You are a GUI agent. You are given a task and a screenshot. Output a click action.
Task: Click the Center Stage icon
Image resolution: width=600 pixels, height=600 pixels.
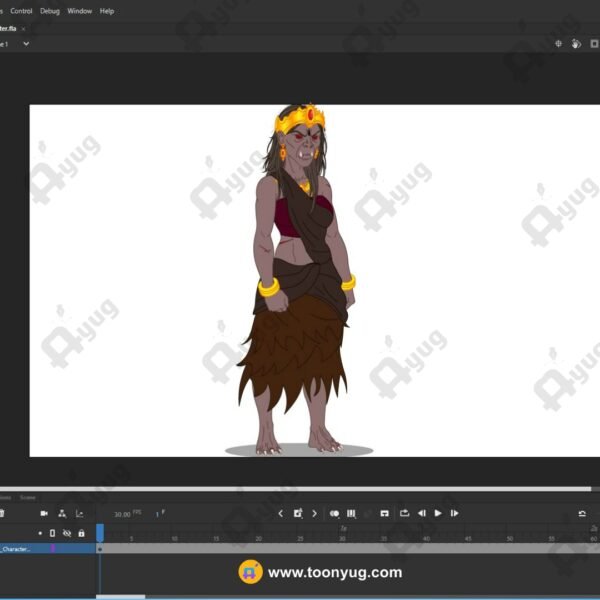[558, 44]
